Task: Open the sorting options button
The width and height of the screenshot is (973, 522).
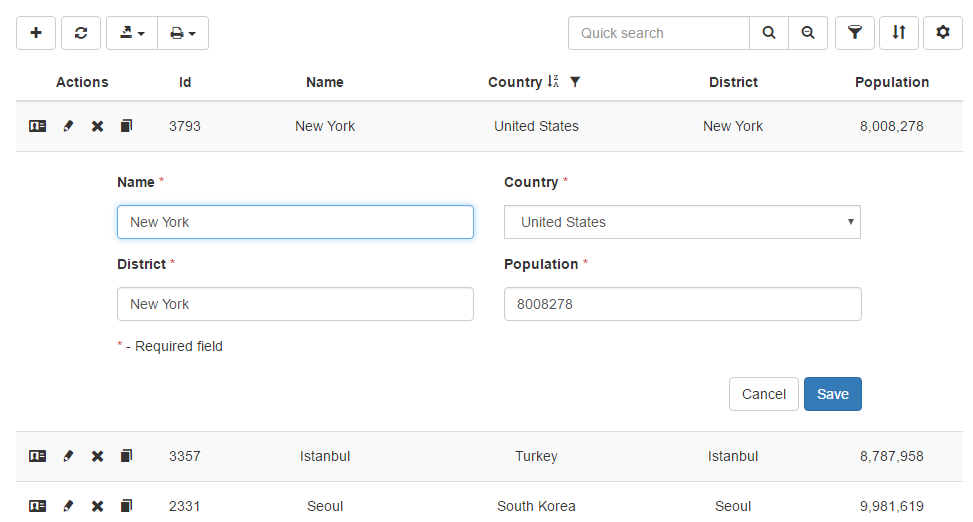Action: point(898,33)
